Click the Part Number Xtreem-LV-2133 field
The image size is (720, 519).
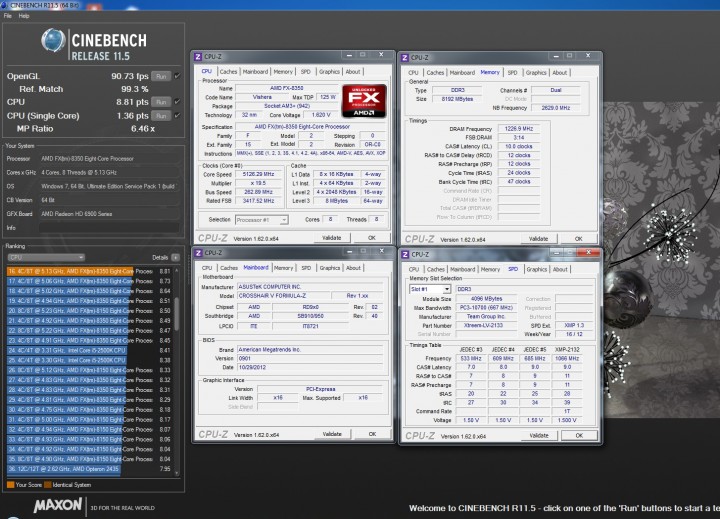click(487, 325)
